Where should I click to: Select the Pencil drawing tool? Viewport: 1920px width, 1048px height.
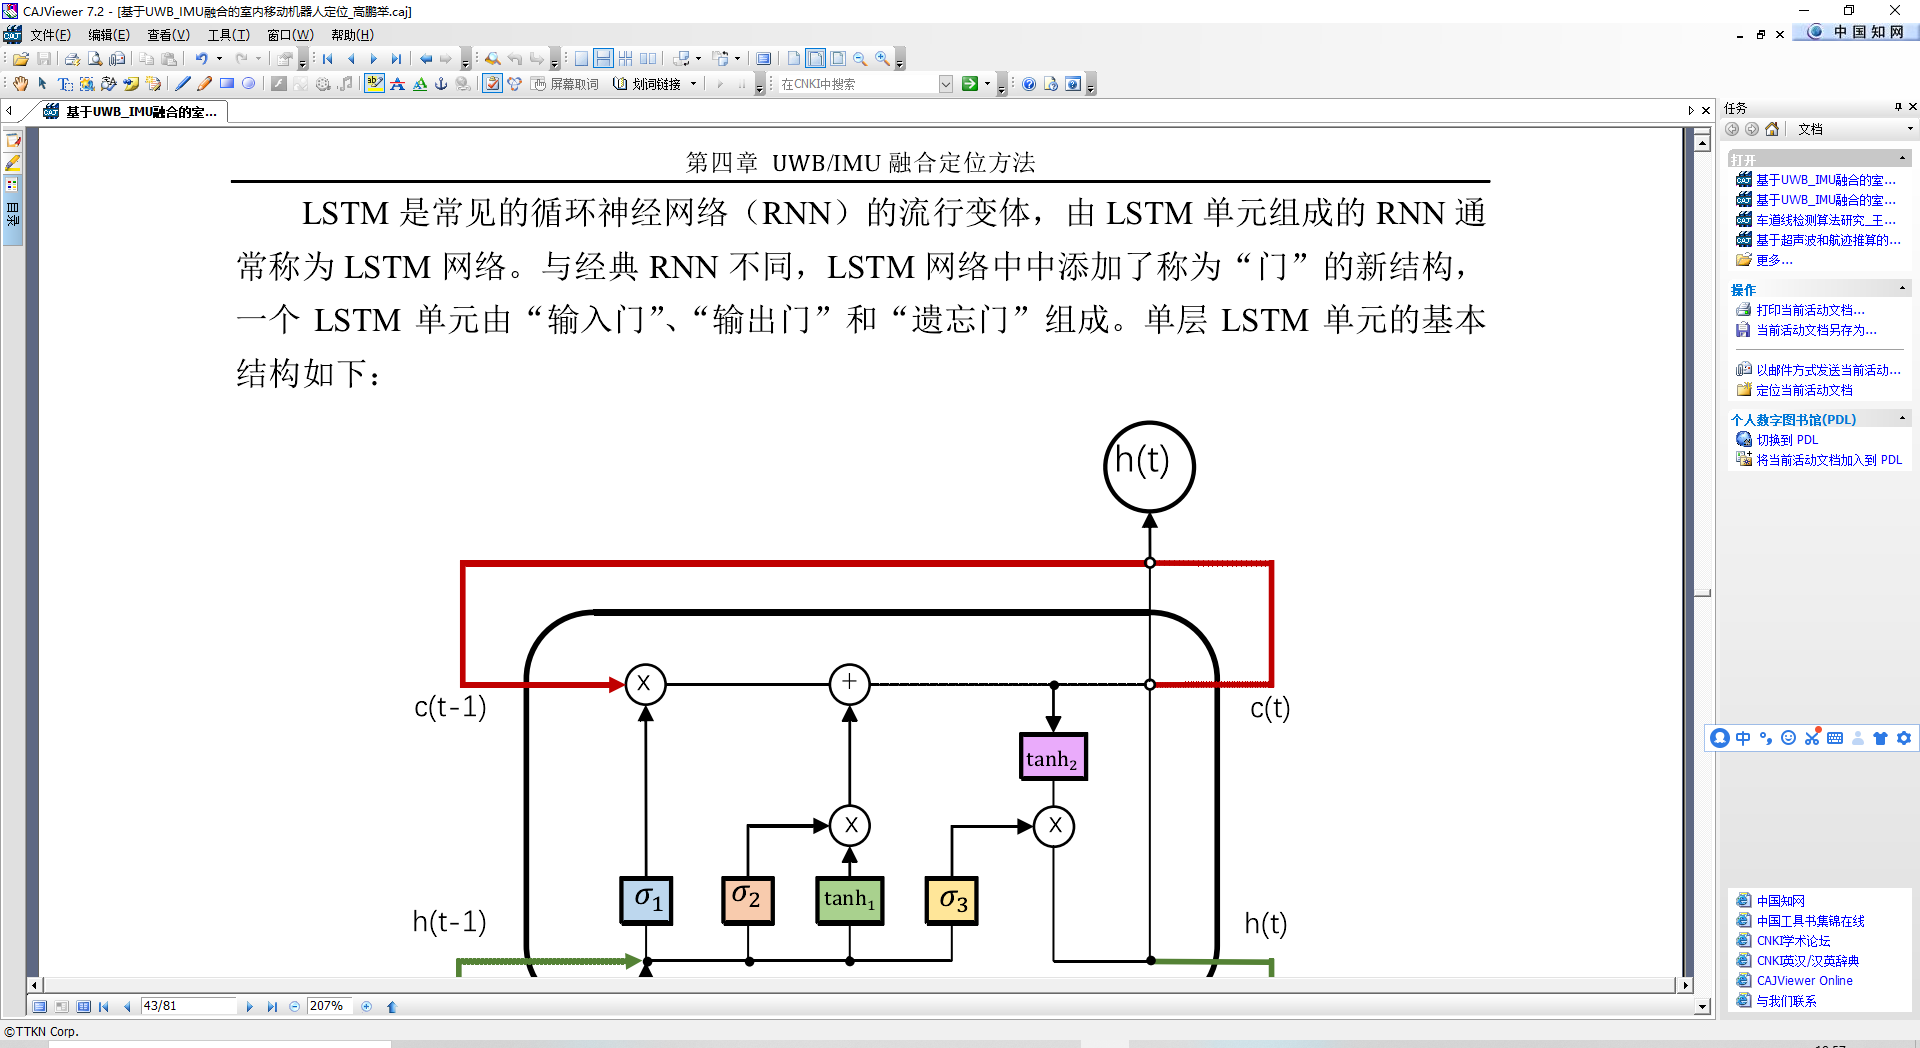tap(203, 83)
